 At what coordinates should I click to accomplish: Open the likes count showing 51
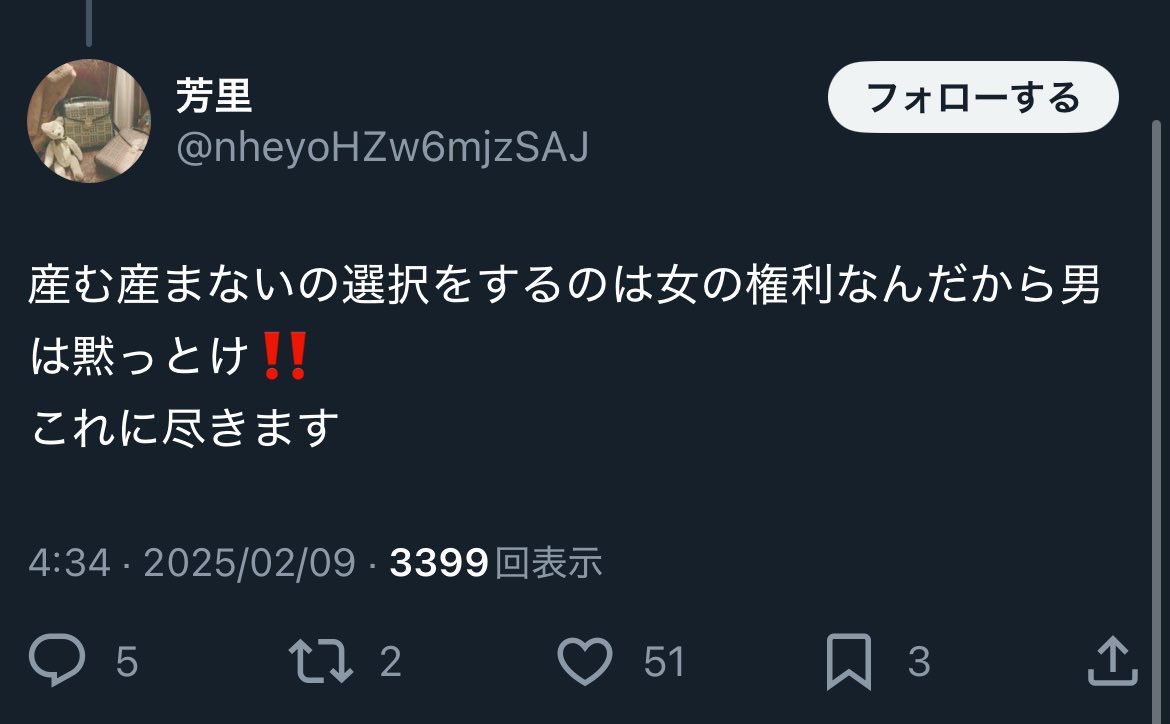coord(664,661)
